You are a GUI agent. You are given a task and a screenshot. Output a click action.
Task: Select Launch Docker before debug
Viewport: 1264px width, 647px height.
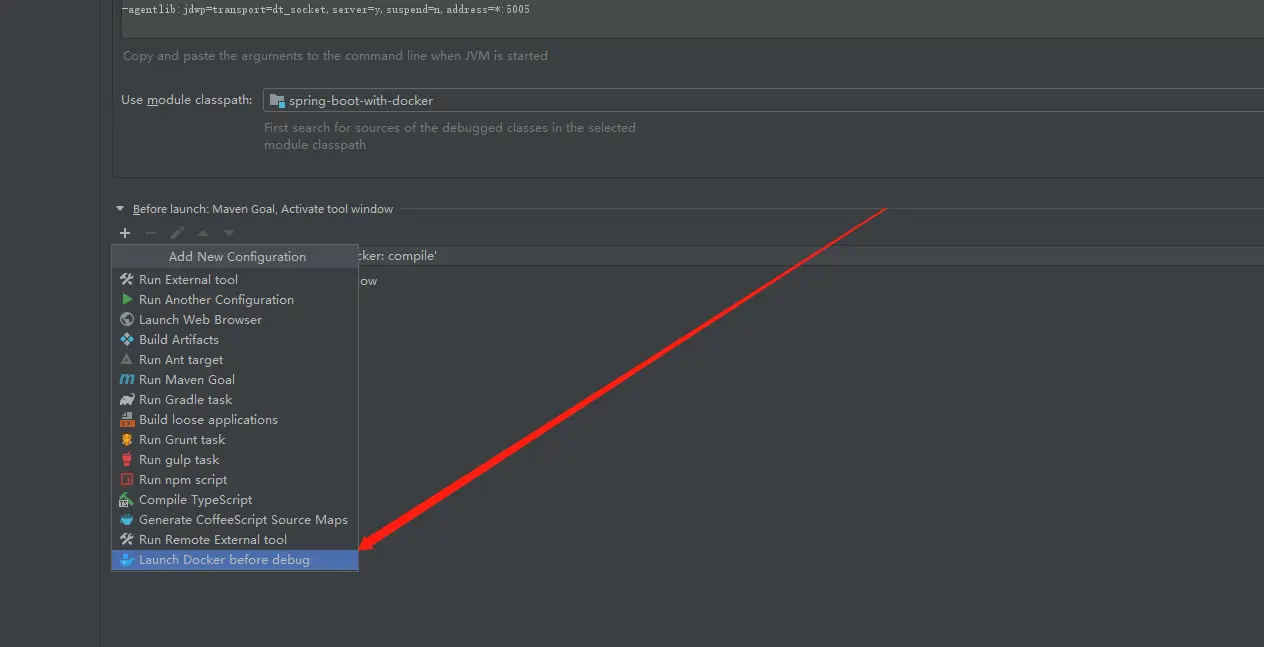click(x=235, y=560)
